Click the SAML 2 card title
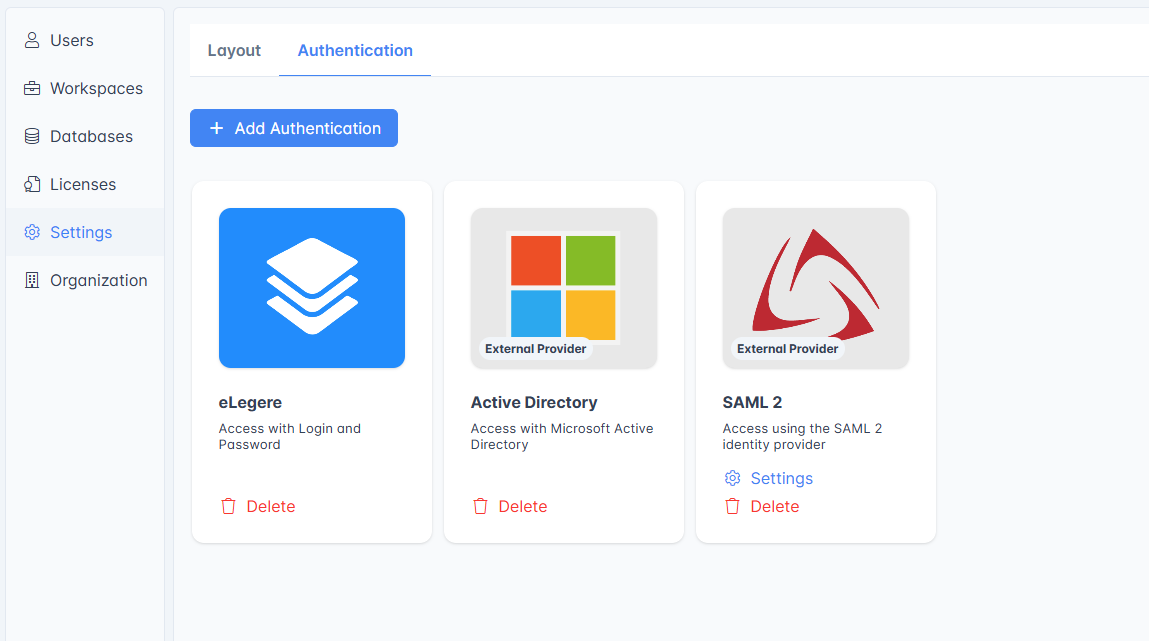Viewport: 1149px width, 641px height. [753, 402]
